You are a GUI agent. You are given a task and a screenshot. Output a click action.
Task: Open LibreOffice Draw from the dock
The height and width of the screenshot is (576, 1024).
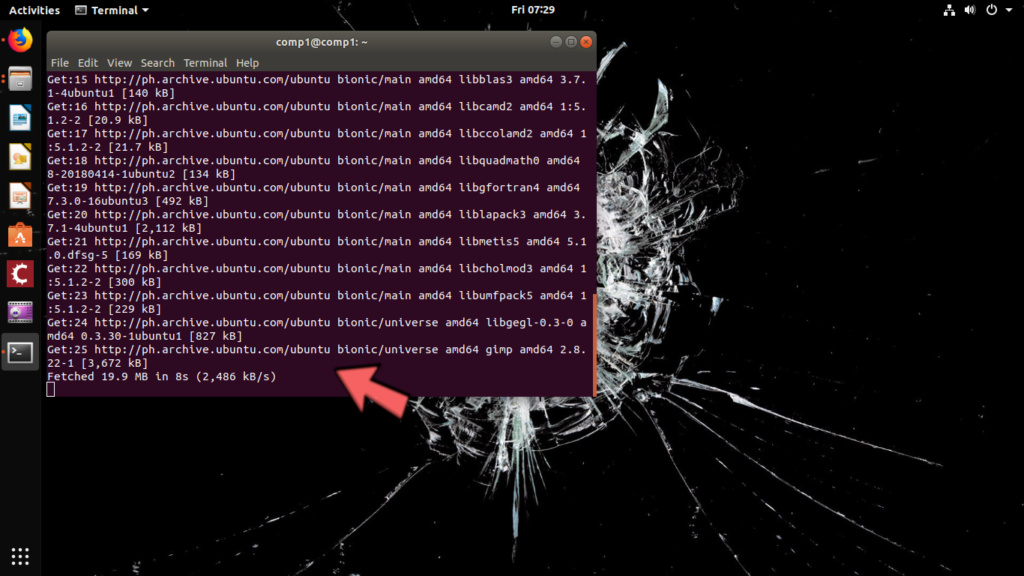[20, 157]
